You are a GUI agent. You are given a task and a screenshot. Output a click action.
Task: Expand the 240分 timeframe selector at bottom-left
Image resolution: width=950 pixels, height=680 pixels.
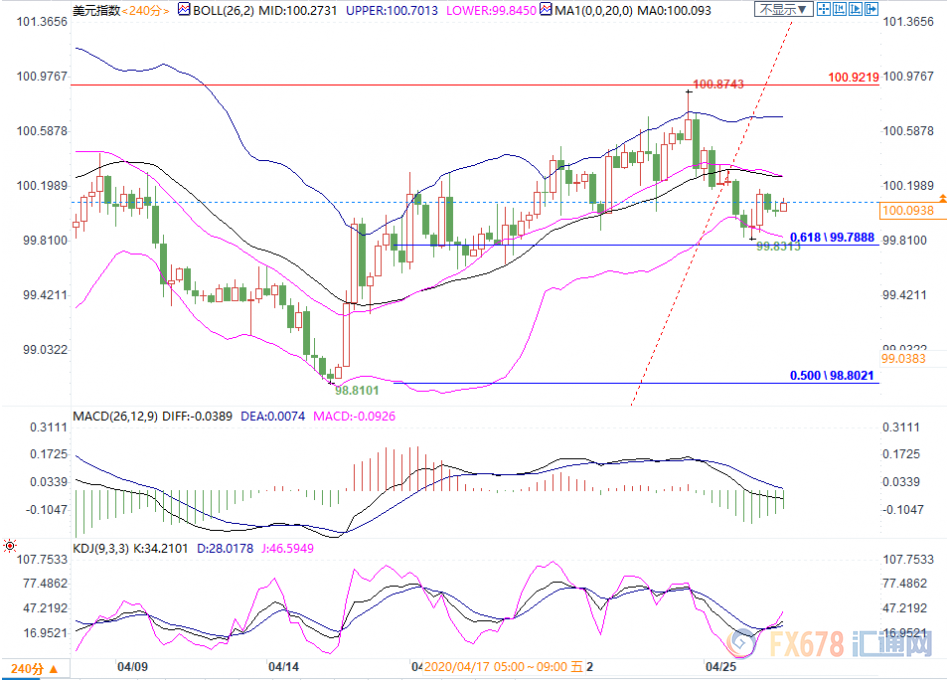[27, 667]
